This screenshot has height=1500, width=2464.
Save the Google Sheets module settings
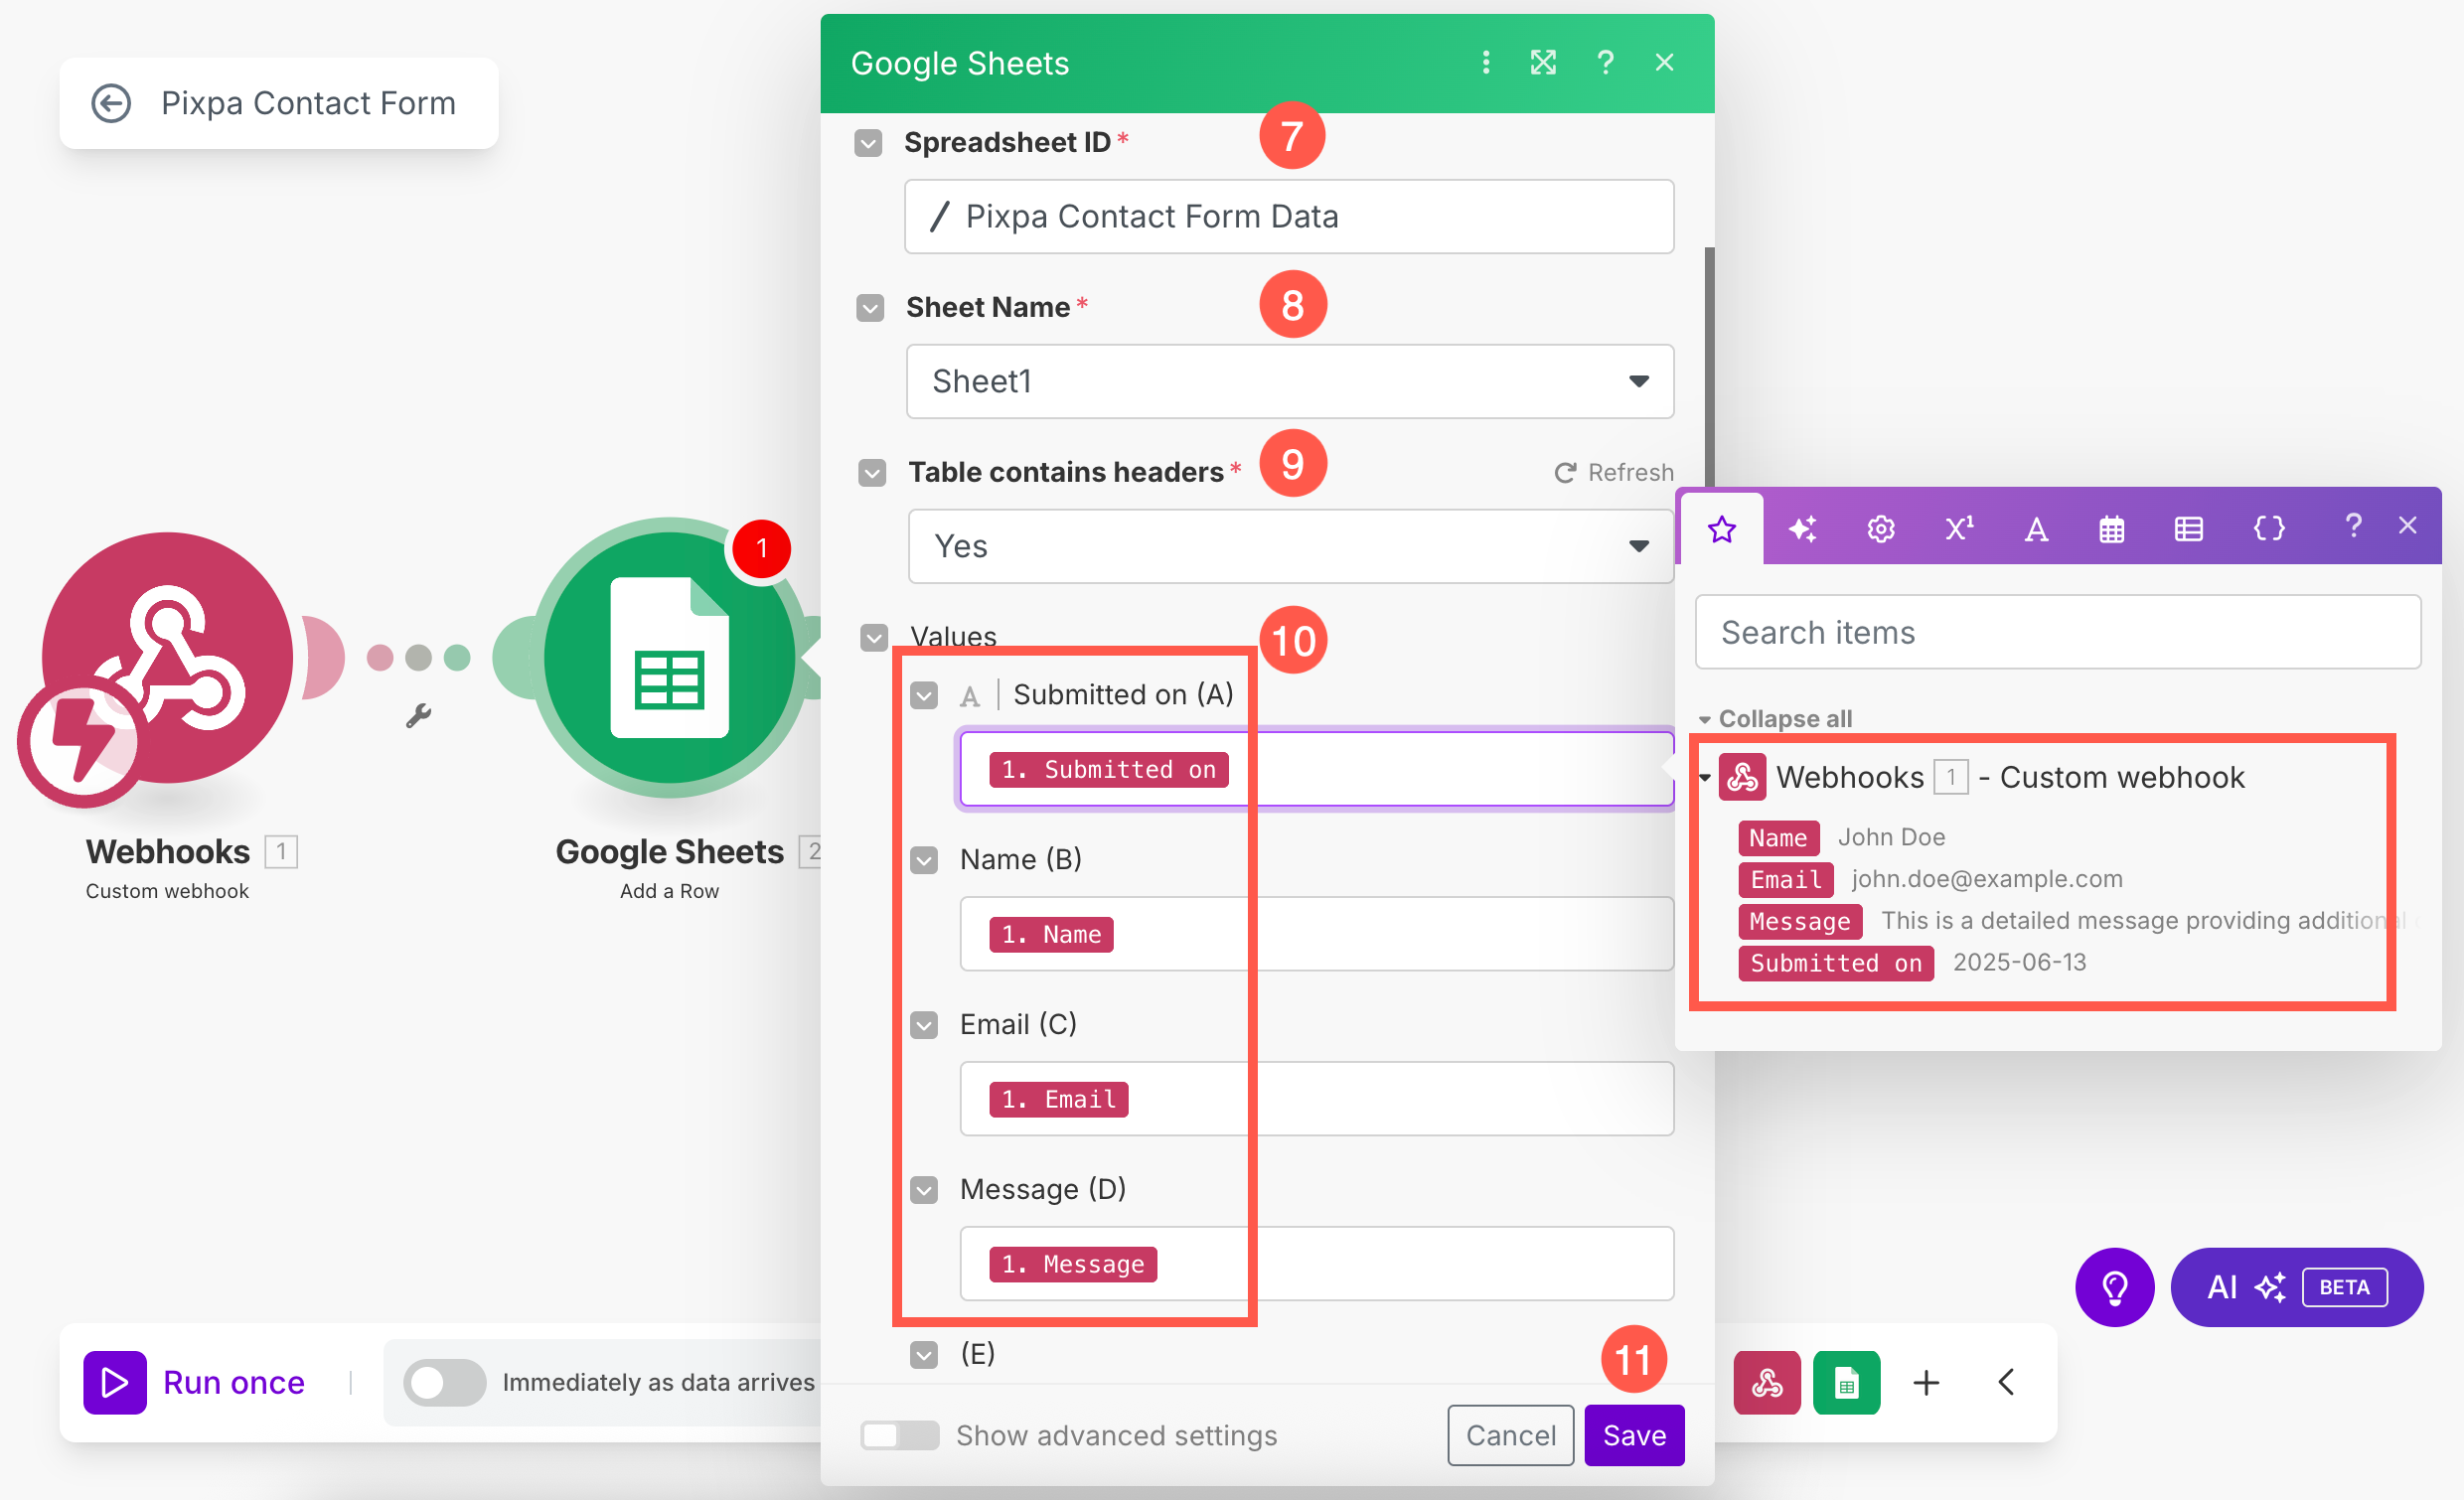click(1634, 1435)
